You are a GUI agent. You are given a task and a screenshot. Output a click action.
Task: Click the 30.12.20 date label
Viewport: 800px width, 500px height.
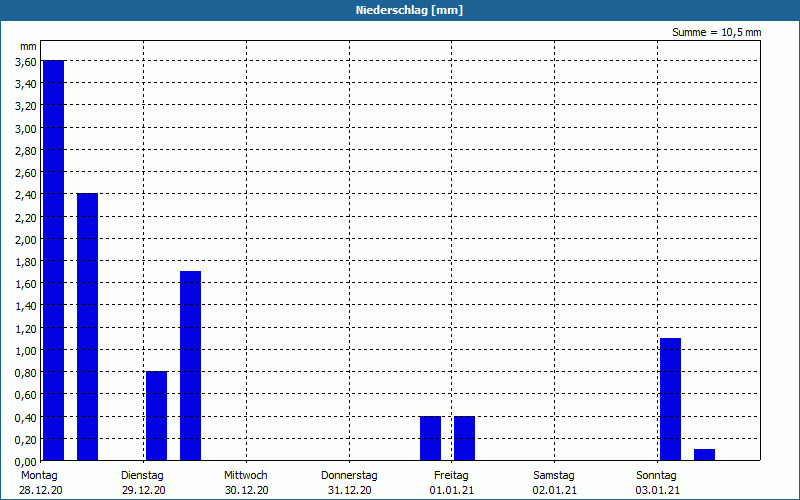(x=246, y=491)
